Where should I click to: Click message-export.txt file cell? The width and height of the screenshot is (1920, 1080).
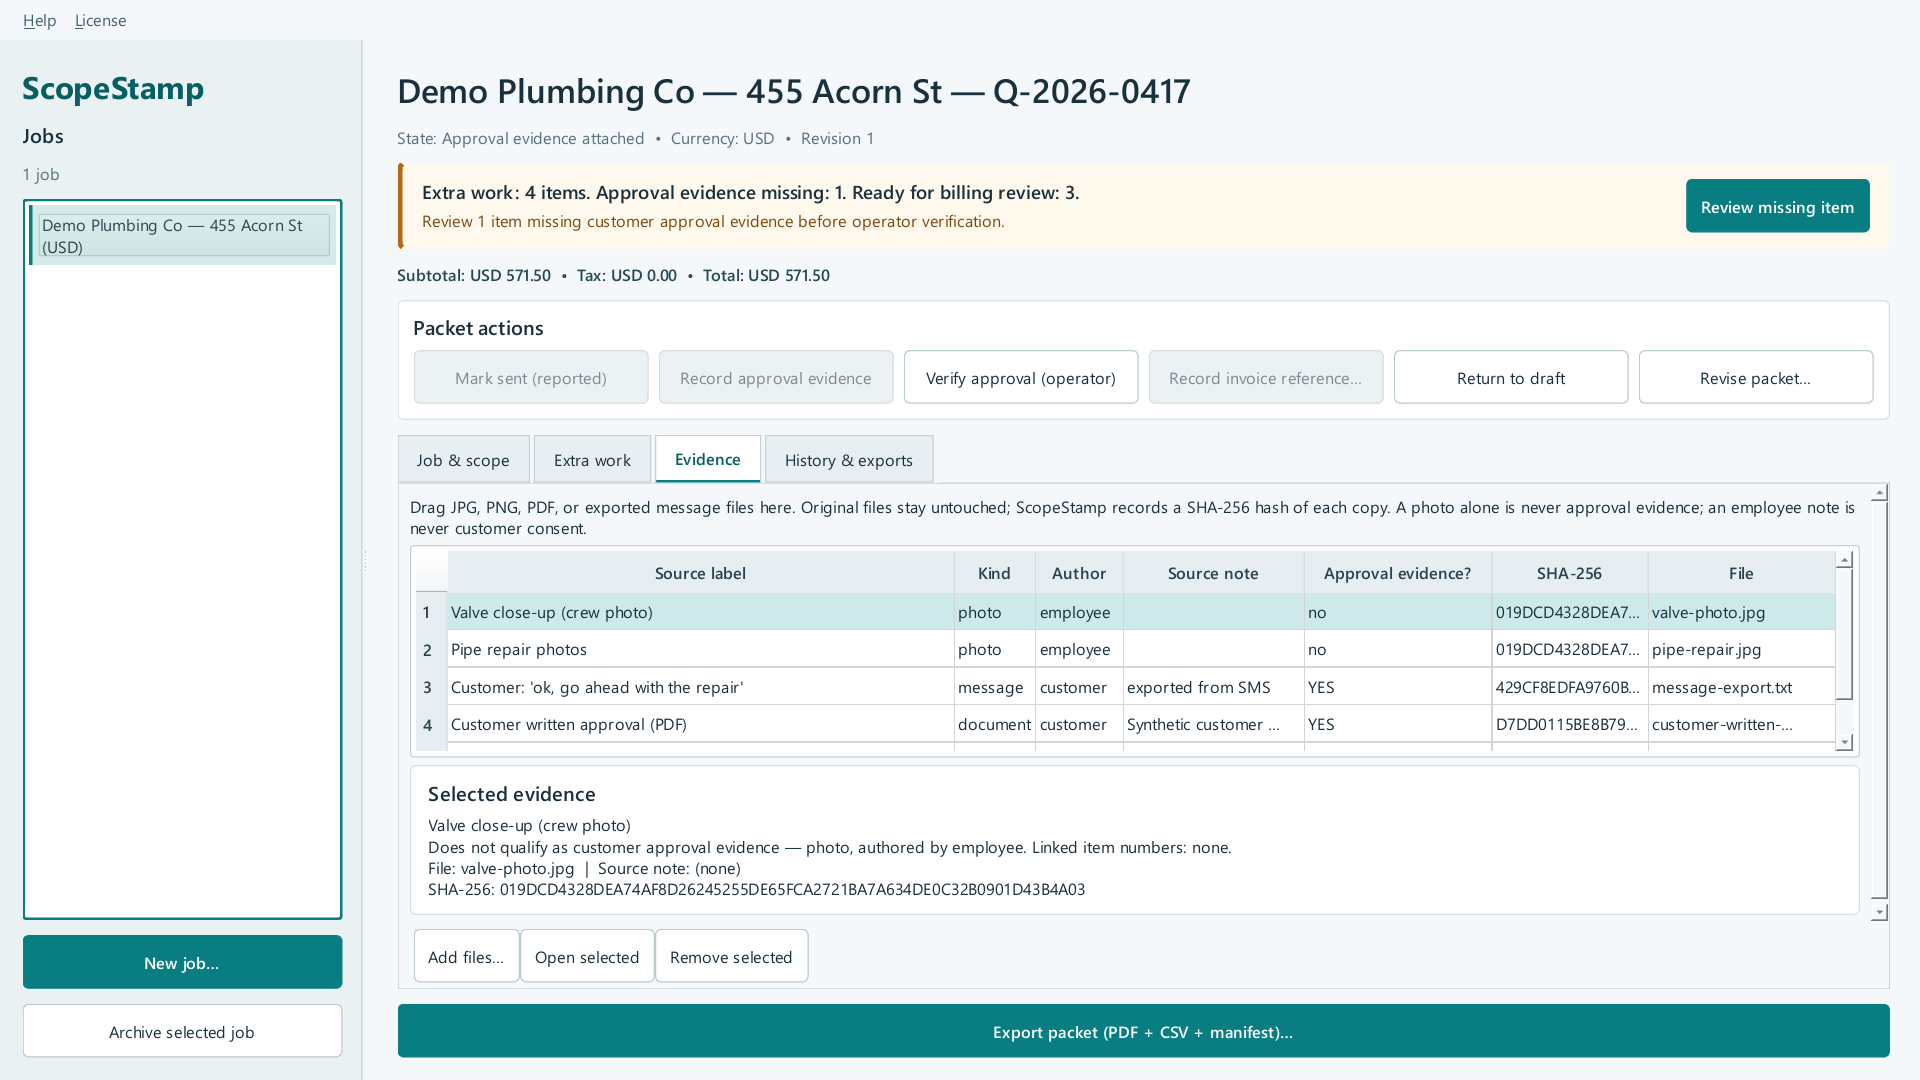[1741, 687]
